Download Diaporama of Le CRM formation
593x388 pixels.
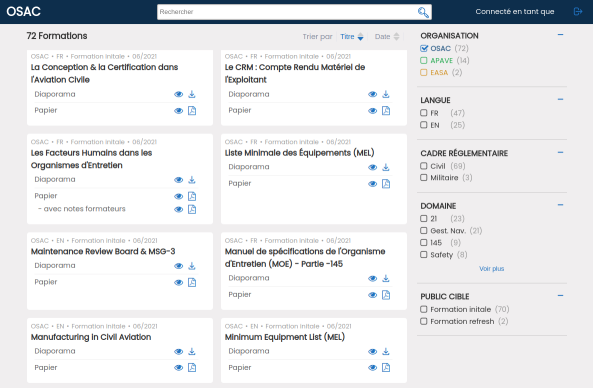[386, 94]
